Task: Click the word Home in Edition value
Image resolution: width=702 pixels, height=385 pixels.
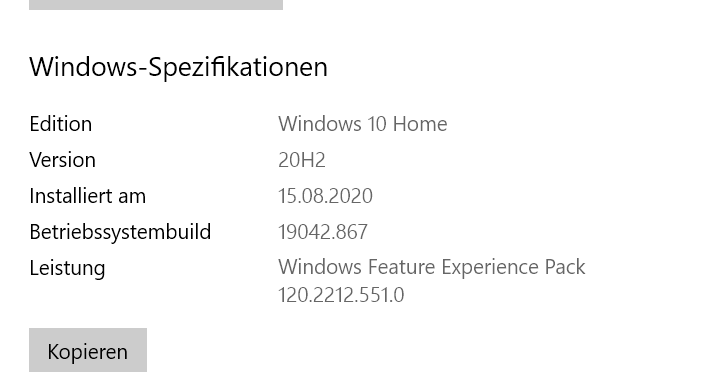Action: pyautogui.click(x=420, y=124)
